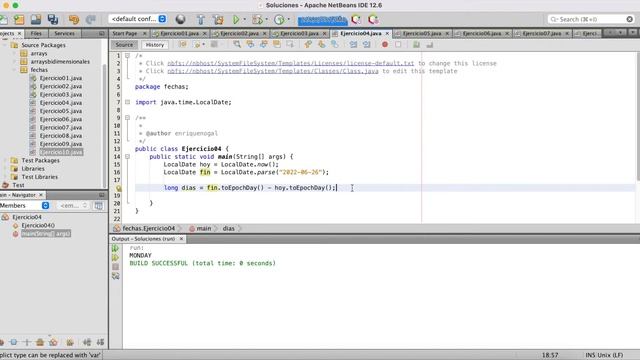Click the Stop icon in Output panel

tap(116, 267)
